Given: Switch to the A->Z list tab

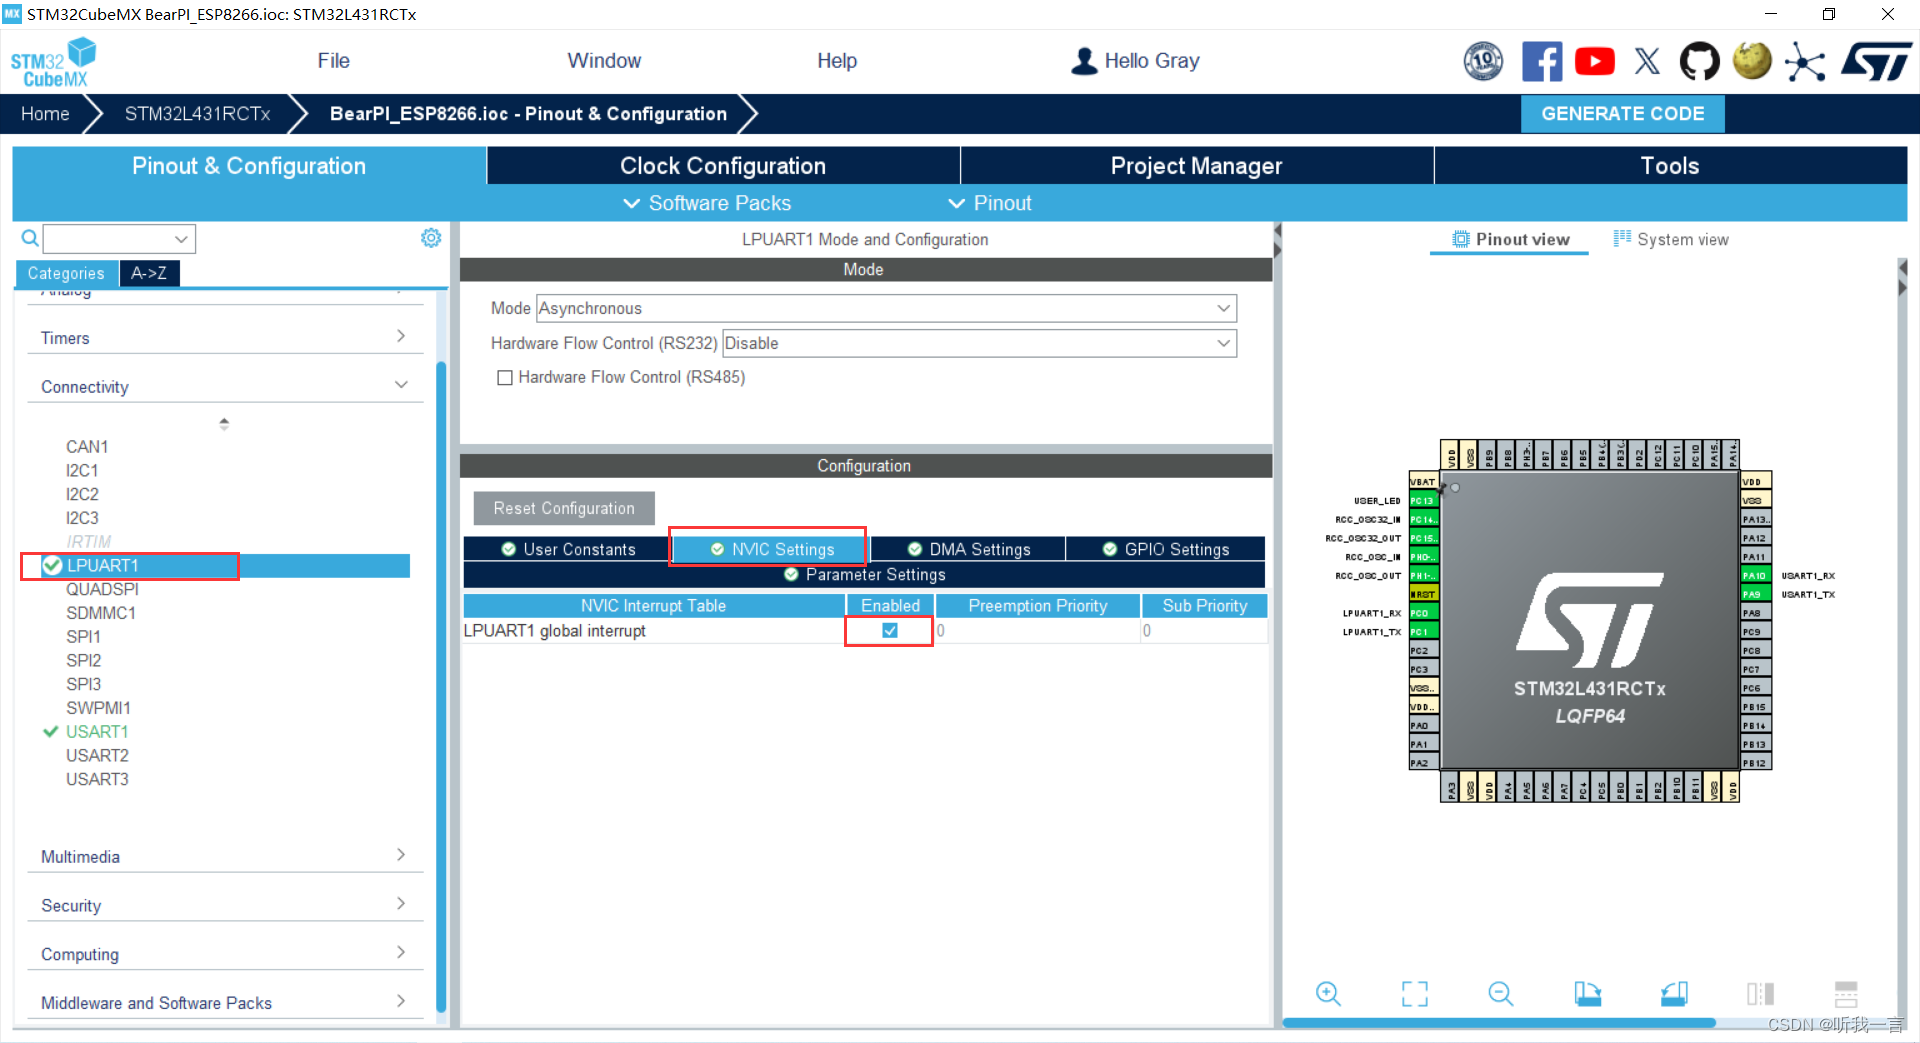Looking at the screenshot, I should coord(149,273).
